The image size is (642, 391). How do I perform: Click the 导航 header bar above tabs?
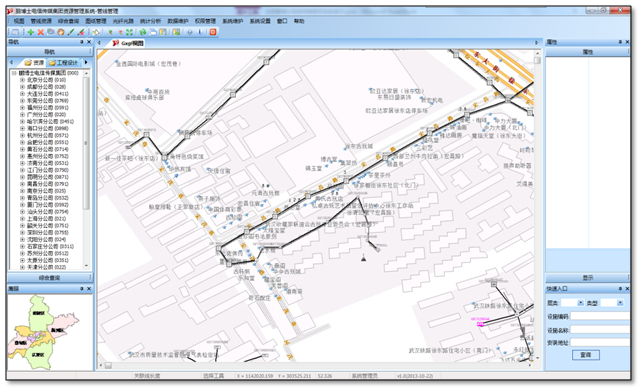[x=50, y=52]
